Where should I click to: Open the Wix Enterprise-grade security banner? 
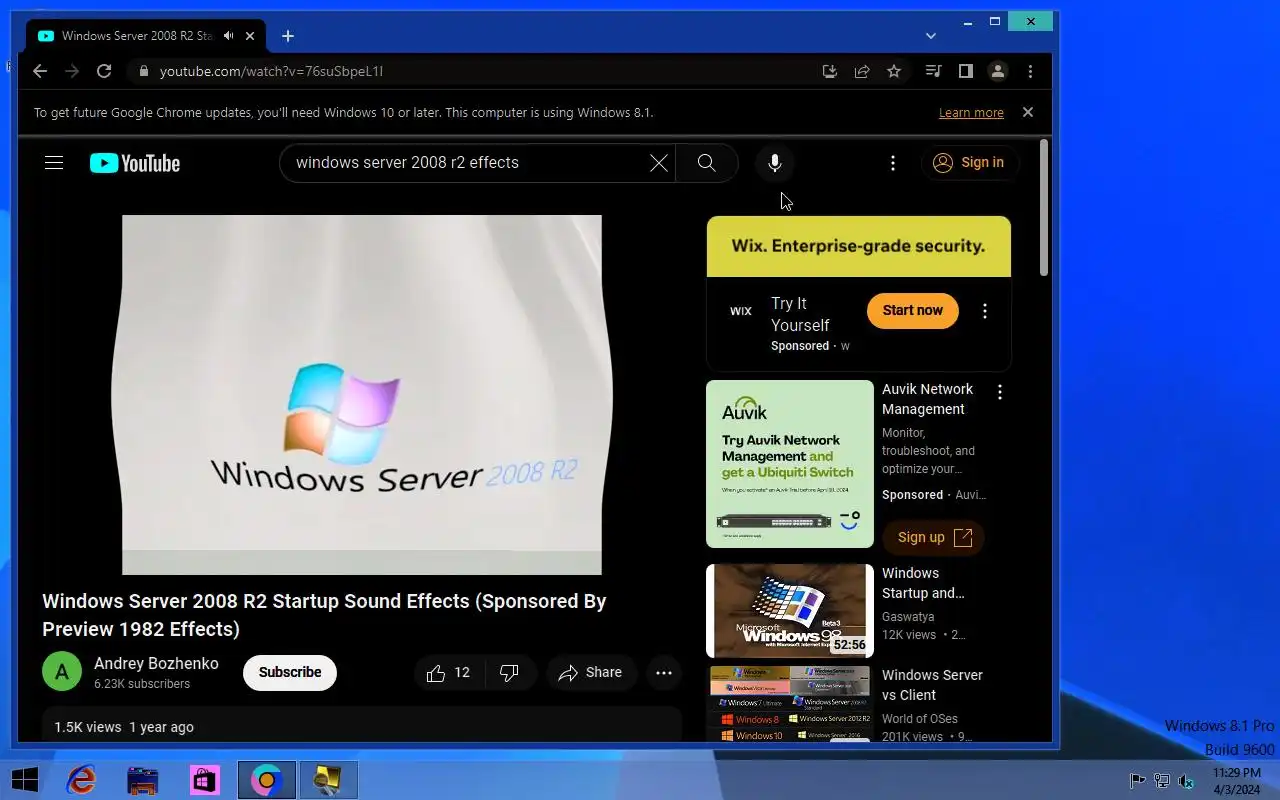(x=858, y=246)
